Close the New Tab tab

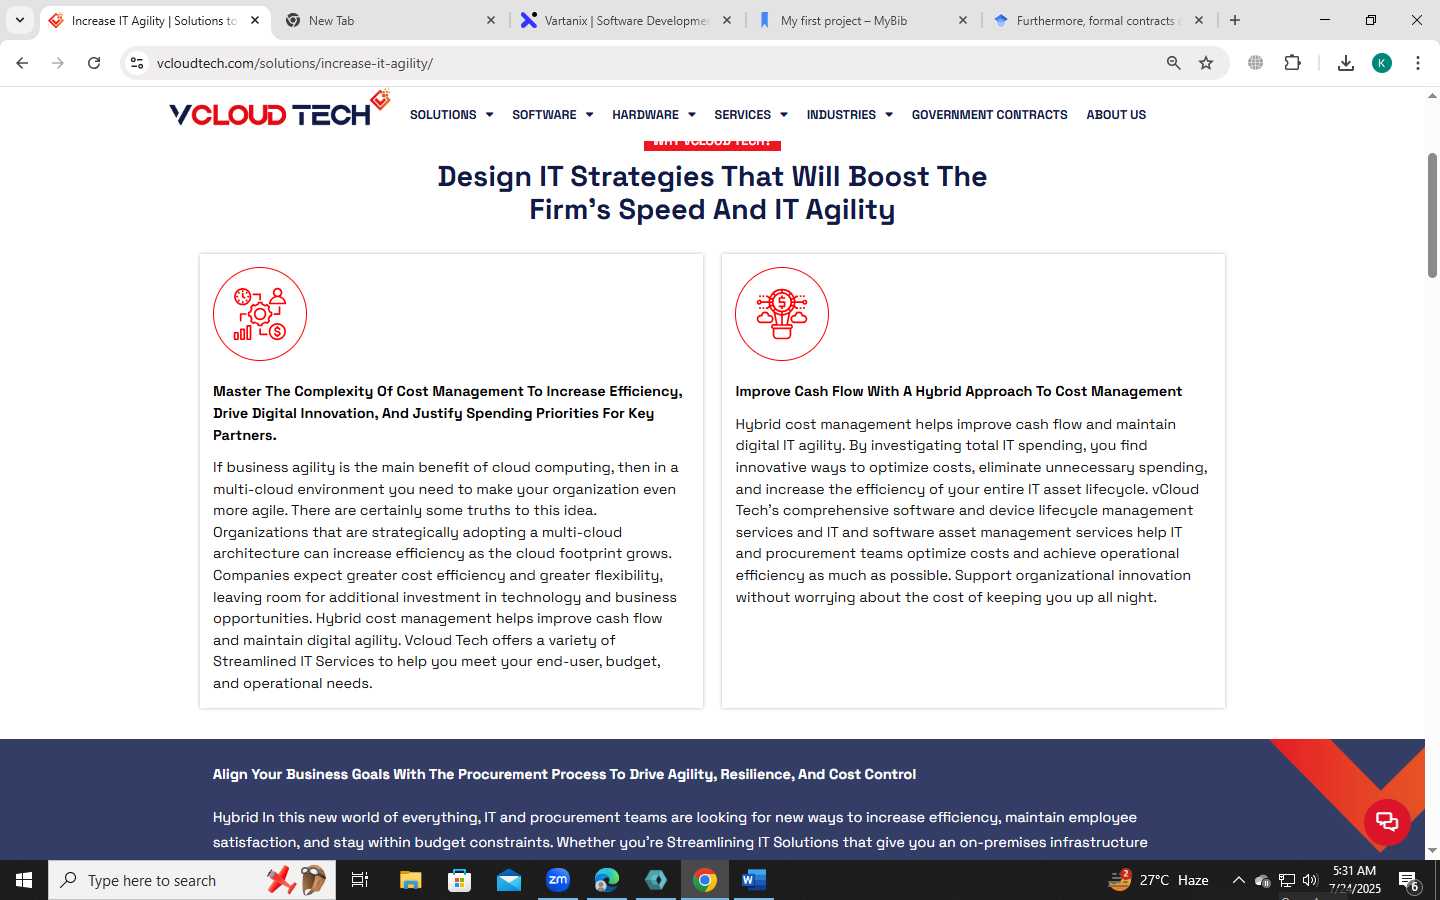[x=491, y=20]
